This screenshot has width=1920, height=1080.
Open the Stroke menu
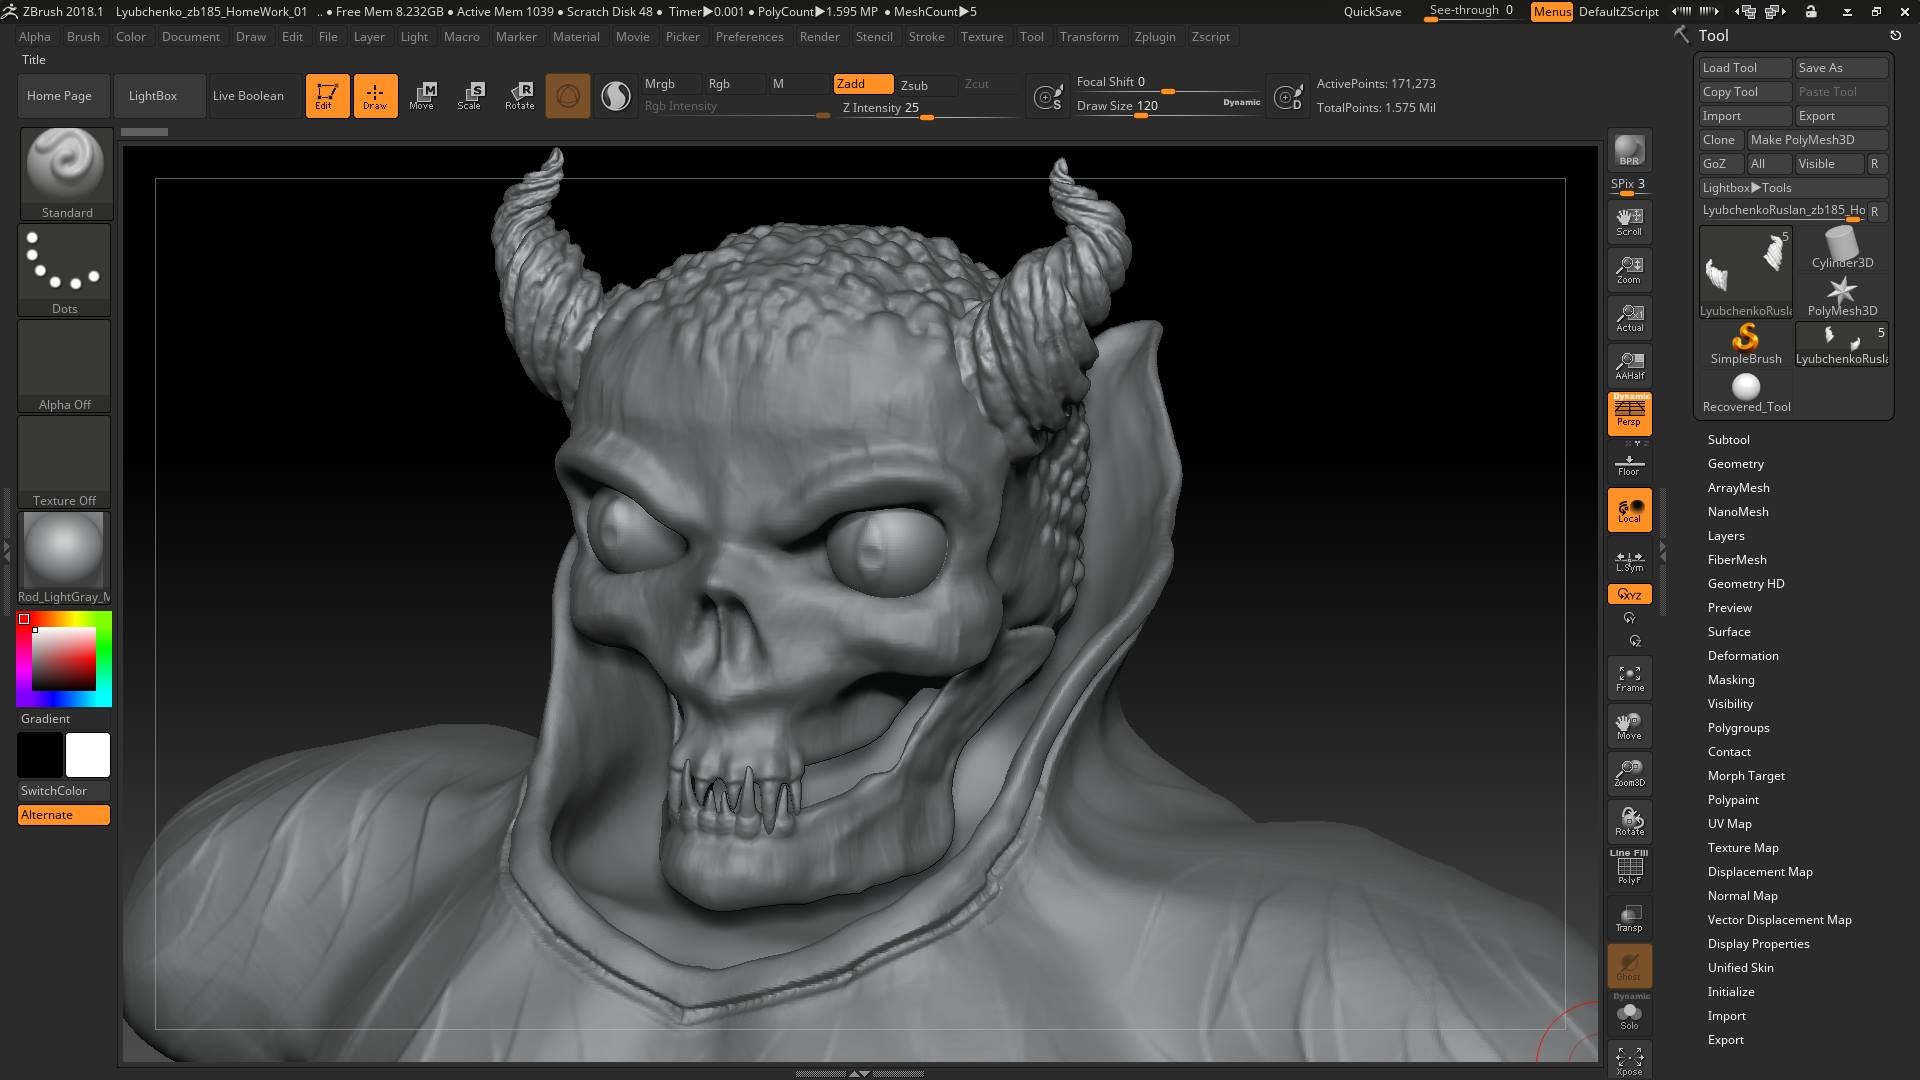[x=926, y=37]
